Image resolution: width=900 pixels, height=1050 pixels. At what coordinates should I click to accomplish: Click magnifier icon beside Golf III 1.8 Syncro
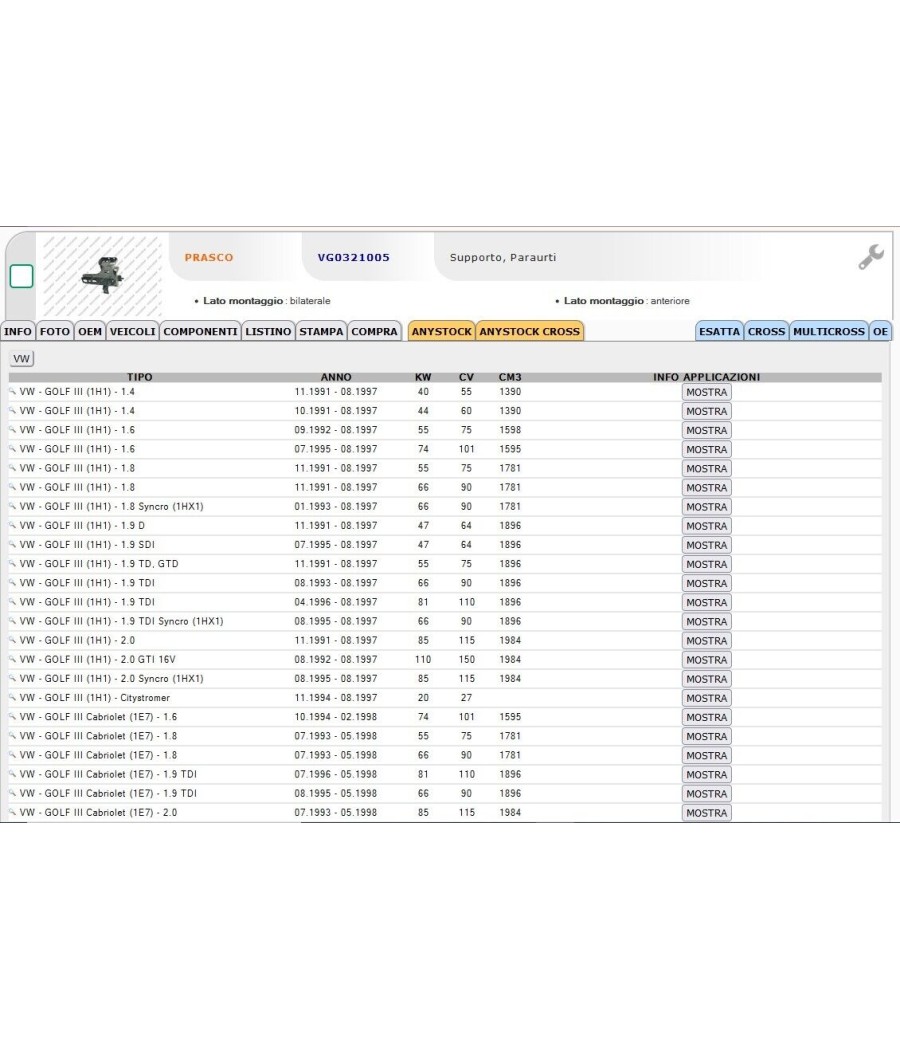tap(12, 506)
